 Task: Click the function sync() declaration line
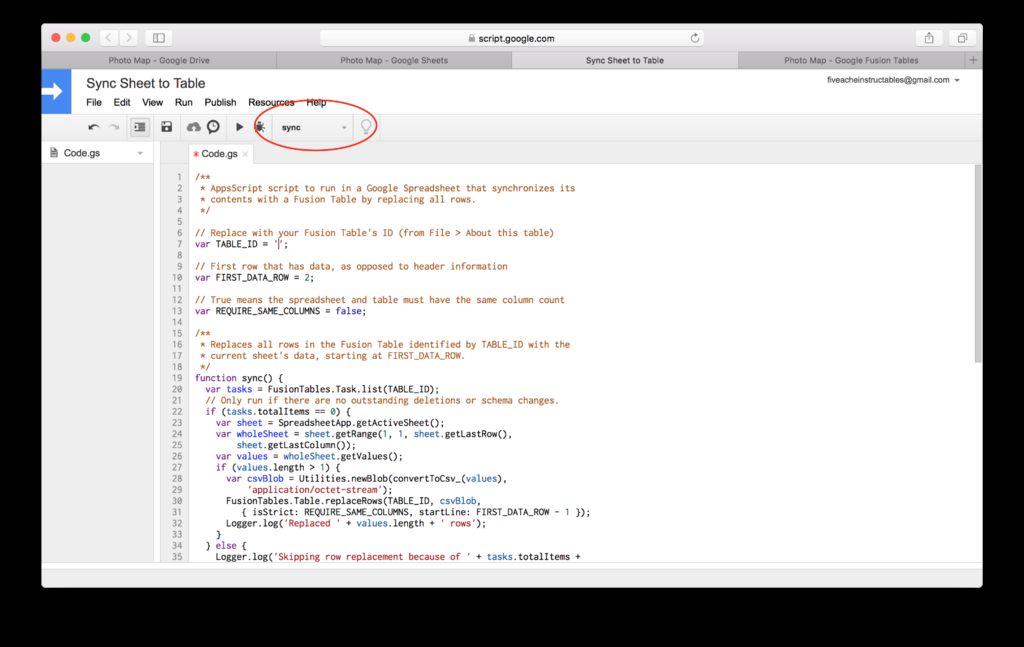pyautogui.click(x=239, y=378)
